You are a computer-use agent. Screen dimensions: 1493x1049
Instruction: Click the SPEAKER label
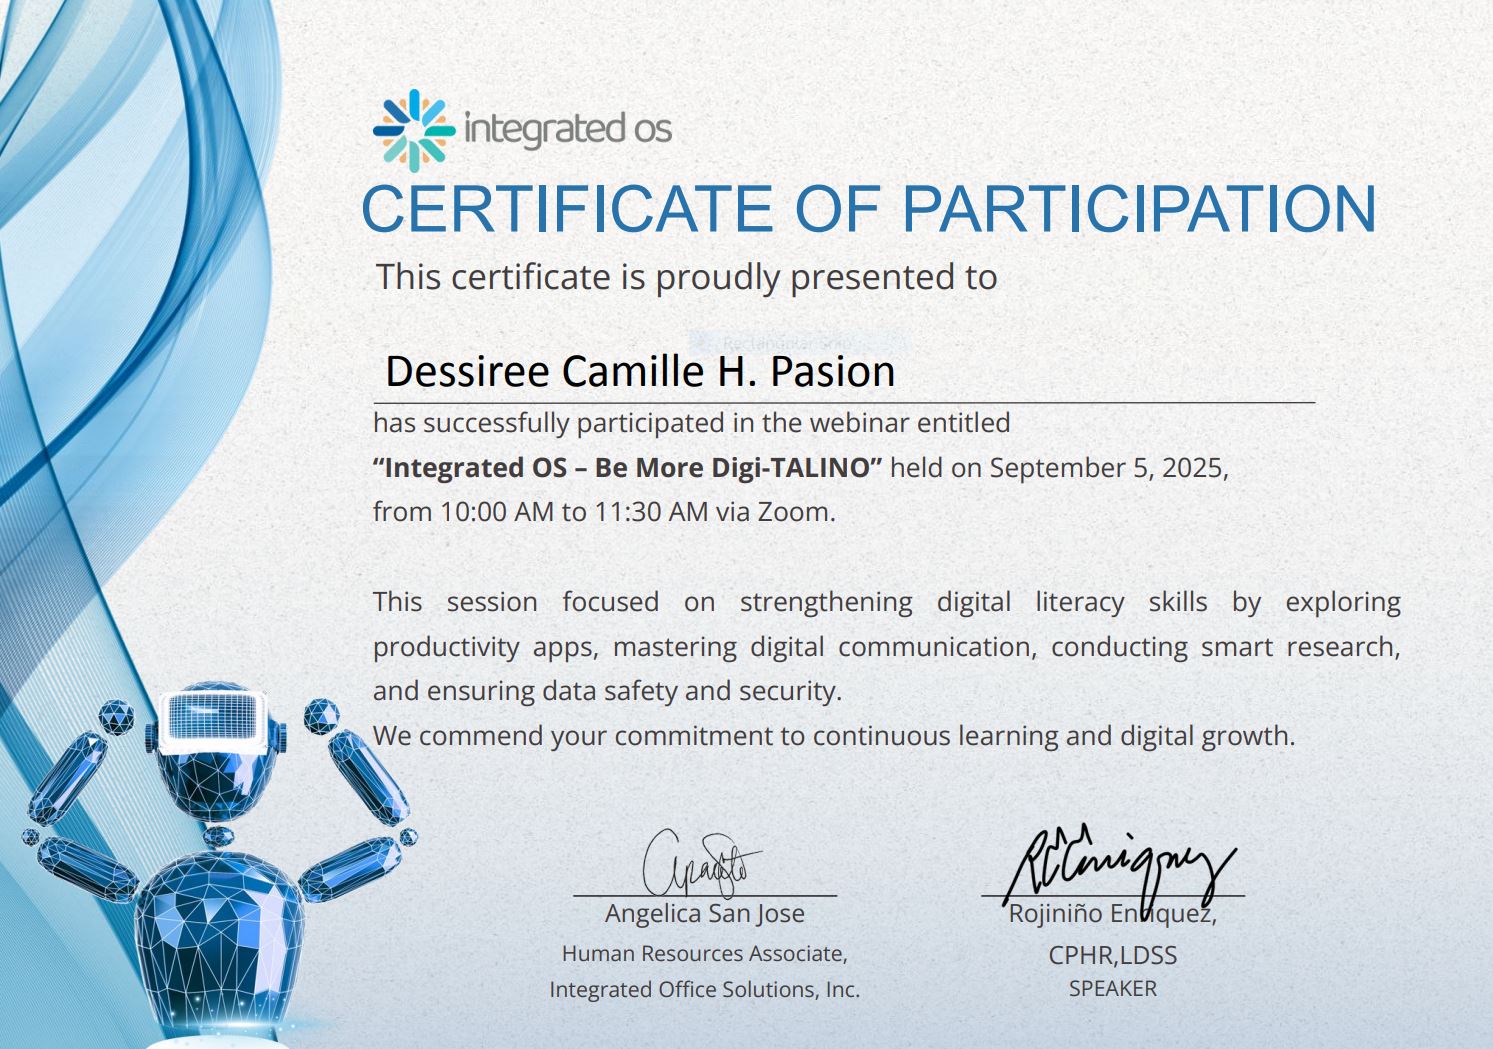pyautogui.click(x=1112, y=989)
